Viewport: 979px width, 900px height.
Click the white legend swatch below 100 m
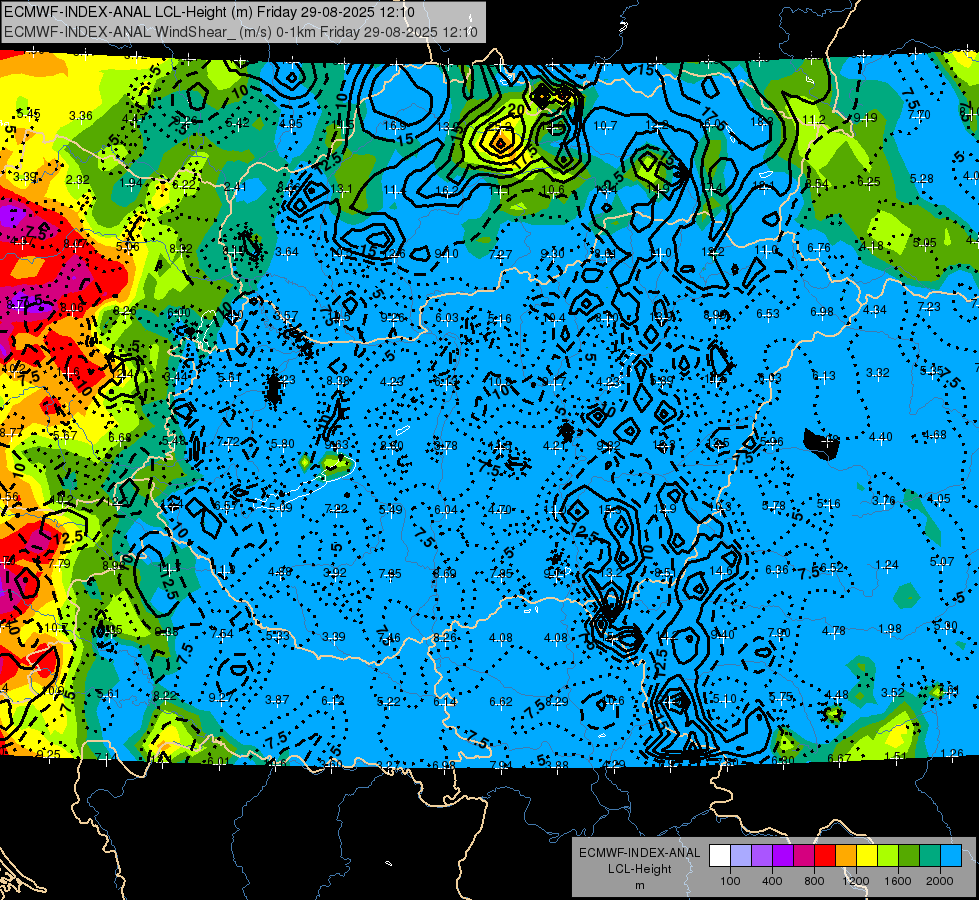720,856
